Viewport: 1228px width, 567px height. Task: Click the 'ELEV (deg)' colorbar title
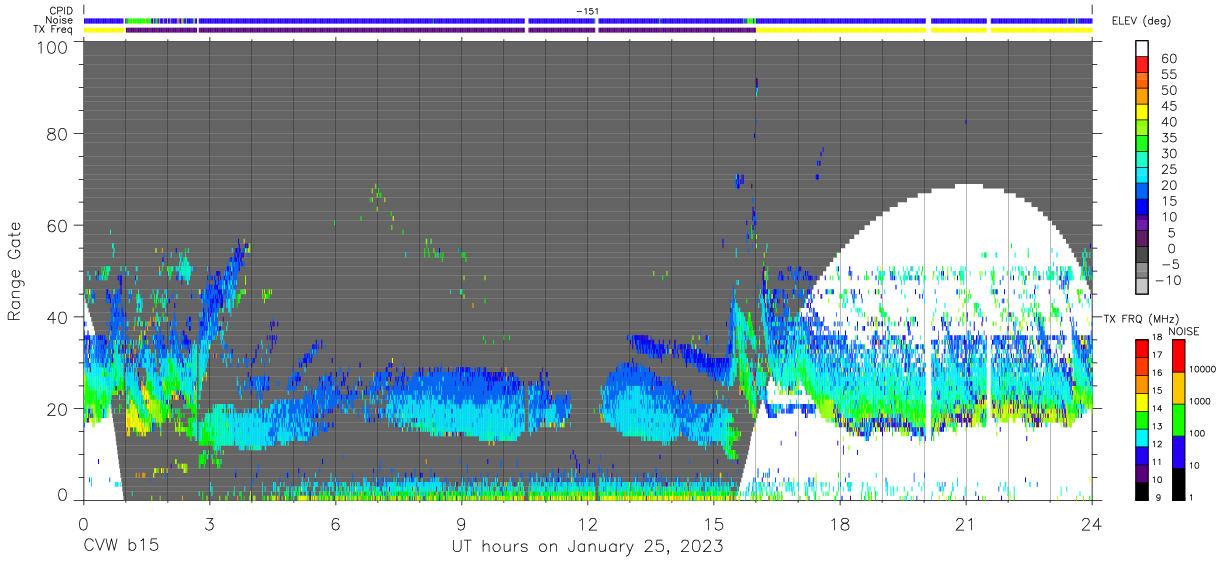[1142, 21]
